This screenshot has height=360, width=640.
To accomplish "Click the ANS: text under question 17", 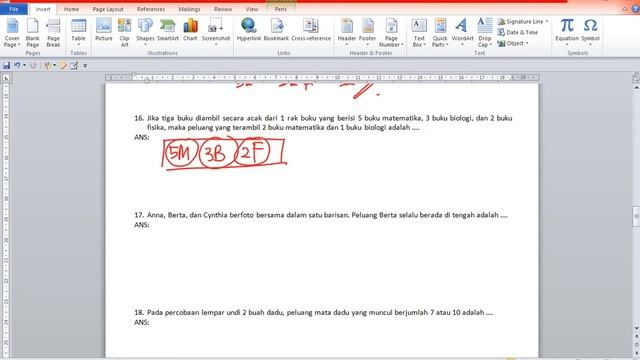I will pos(142,225).
